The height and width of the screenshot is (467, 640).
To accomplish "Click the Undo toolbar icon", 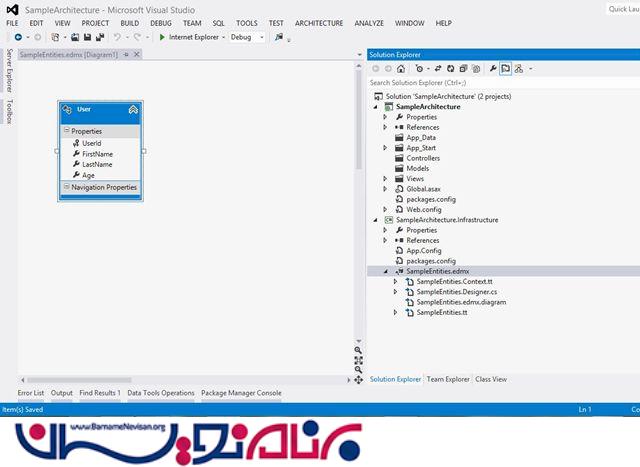I will click(118, 37).
